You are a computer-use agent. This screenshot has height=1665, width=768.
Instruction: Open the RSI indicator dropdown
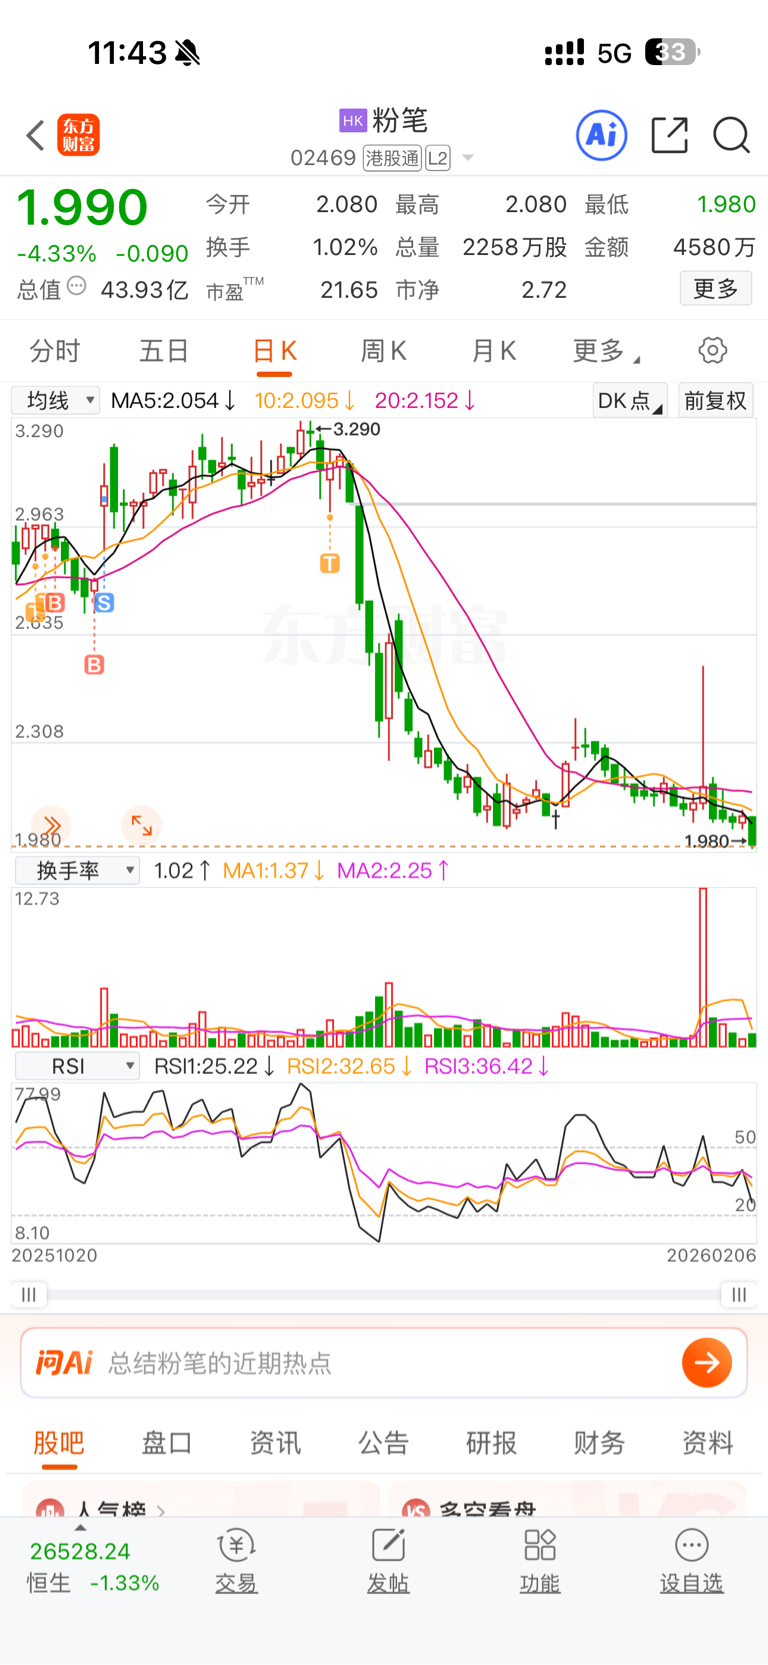click(x=77, y=1067)
